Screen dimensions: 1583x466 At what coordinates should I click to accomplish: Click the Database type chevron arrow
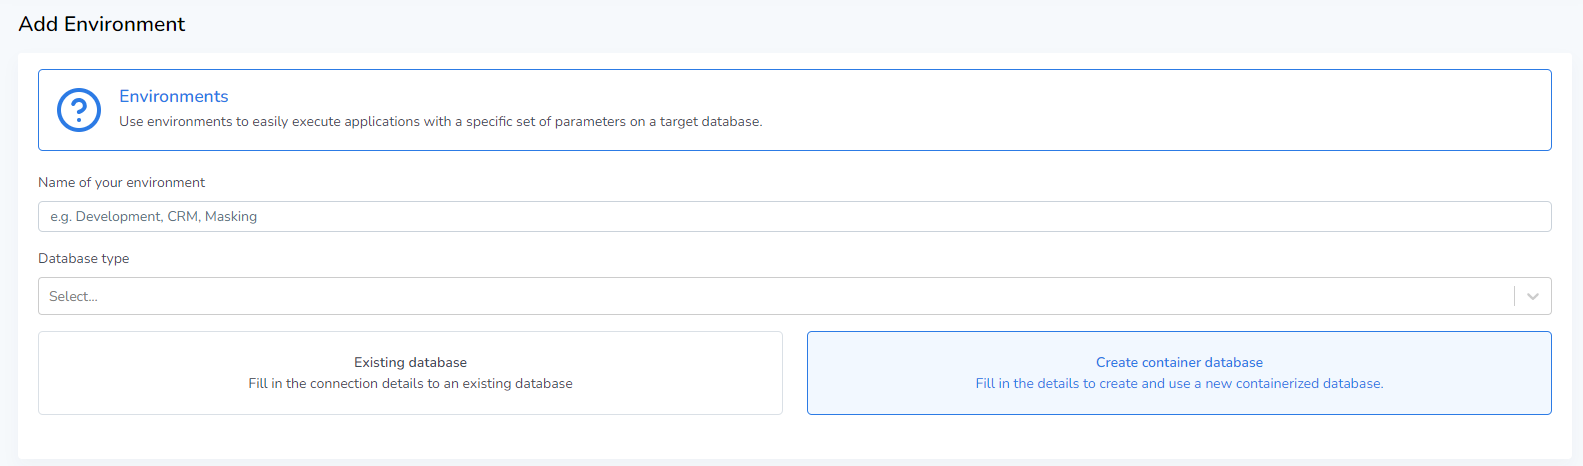(x=1532, y=296)
